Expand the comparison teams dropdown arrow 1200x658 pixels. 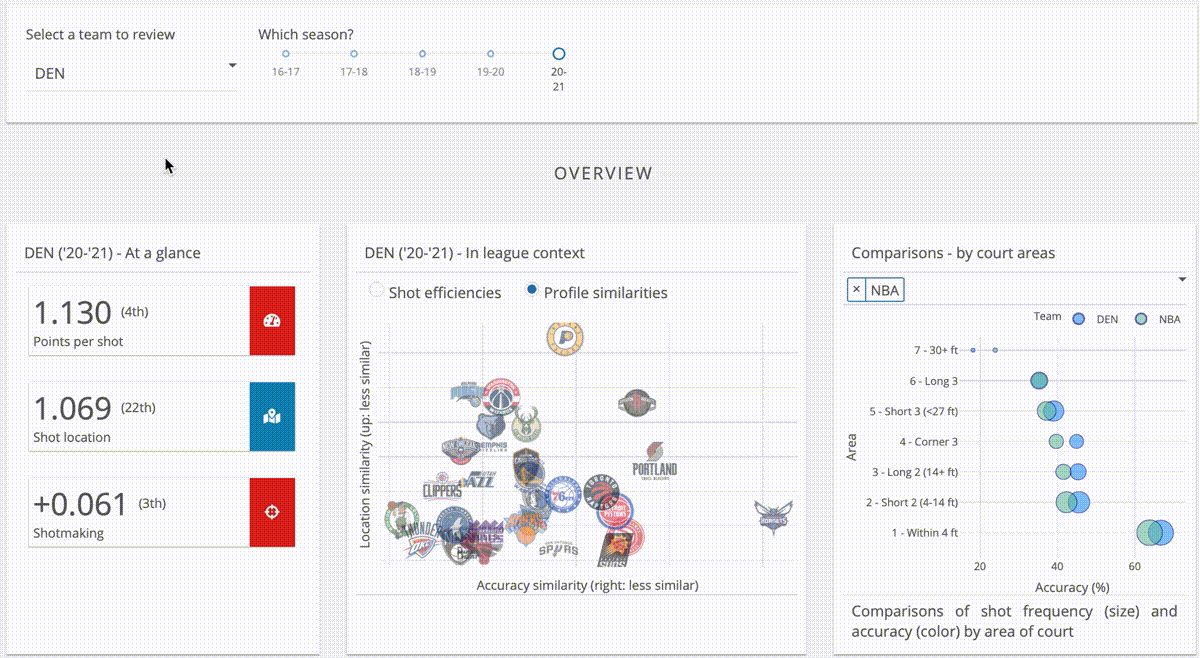click(1182, 279)
